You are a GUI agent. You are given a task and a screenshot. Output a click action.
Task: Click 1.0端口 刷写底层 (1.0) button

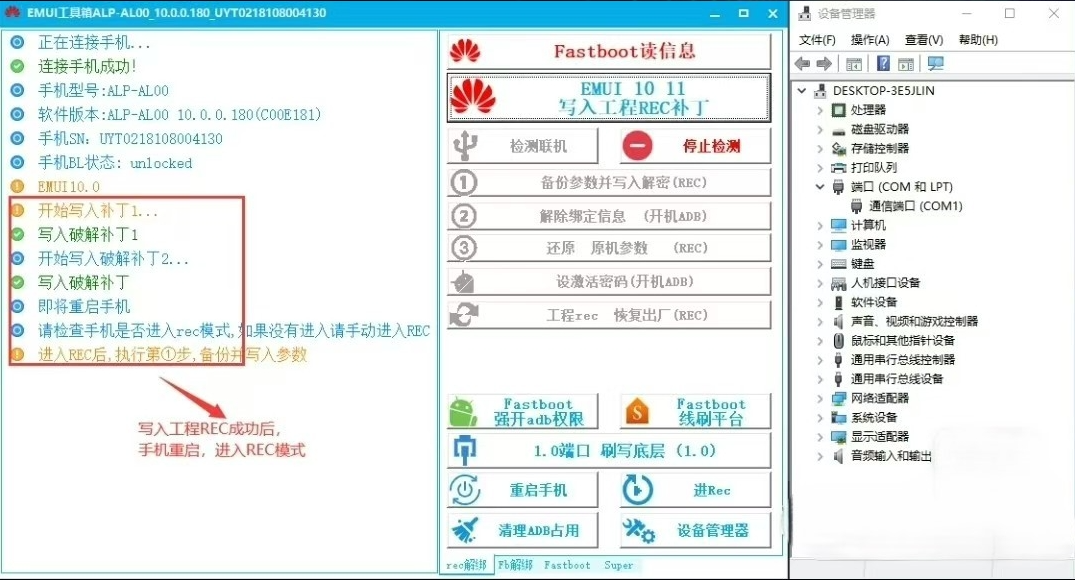tap(609, 450)
